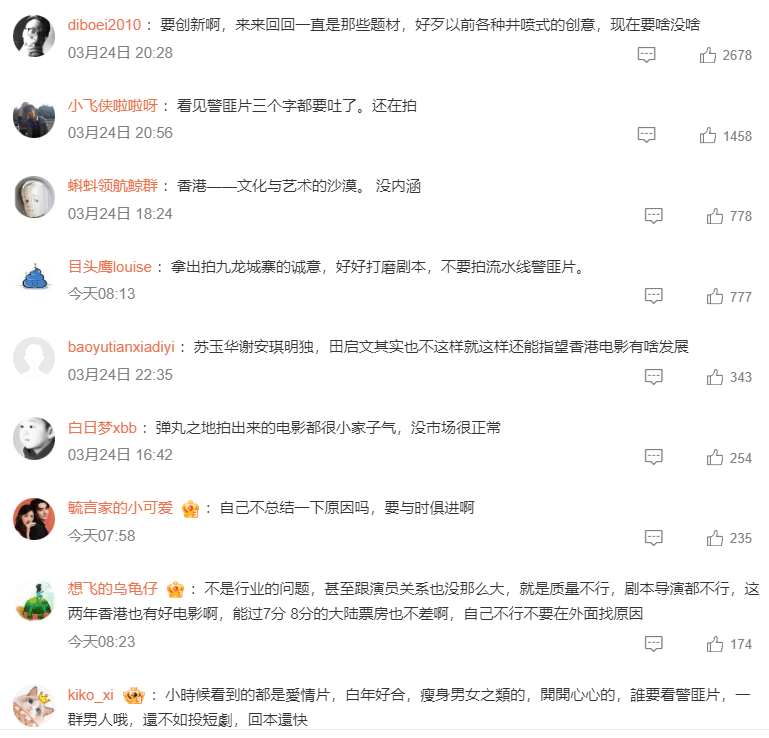
Task: Open 小飞侠啦啦呀 user profile link
Action: (113, 105)
